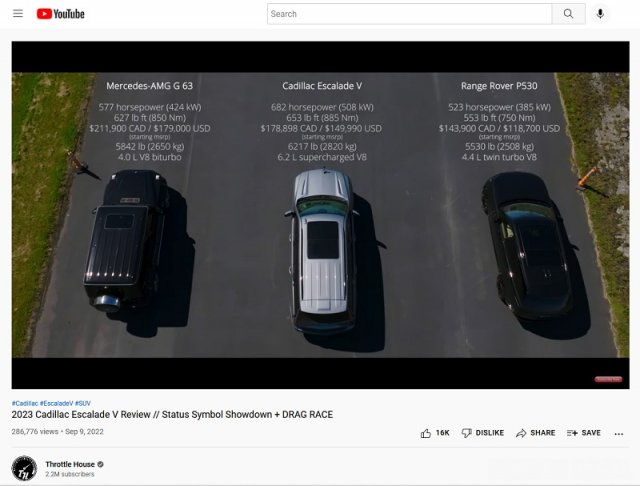Click Cadillac Escalade V label in video
Screen dimensions: 640x486
[322, 86]
